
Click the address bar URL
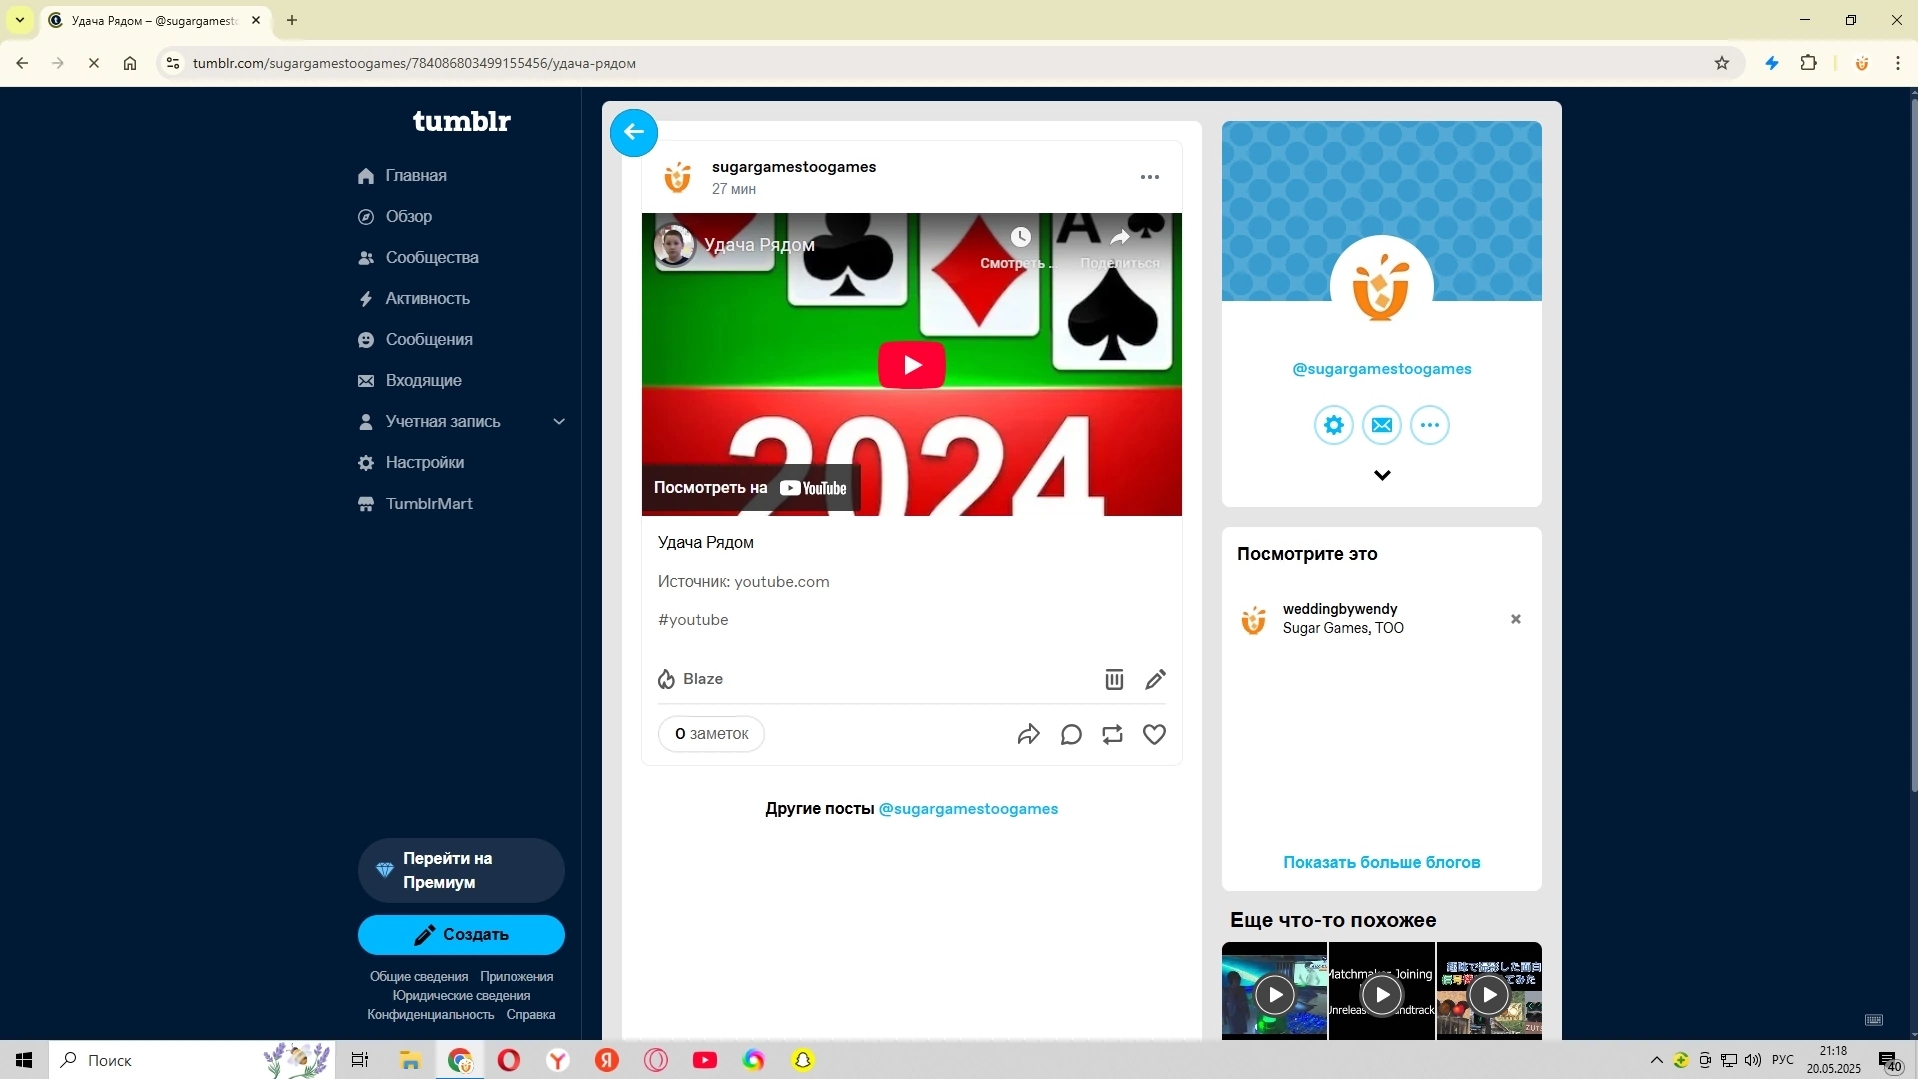tap(414, 63)
